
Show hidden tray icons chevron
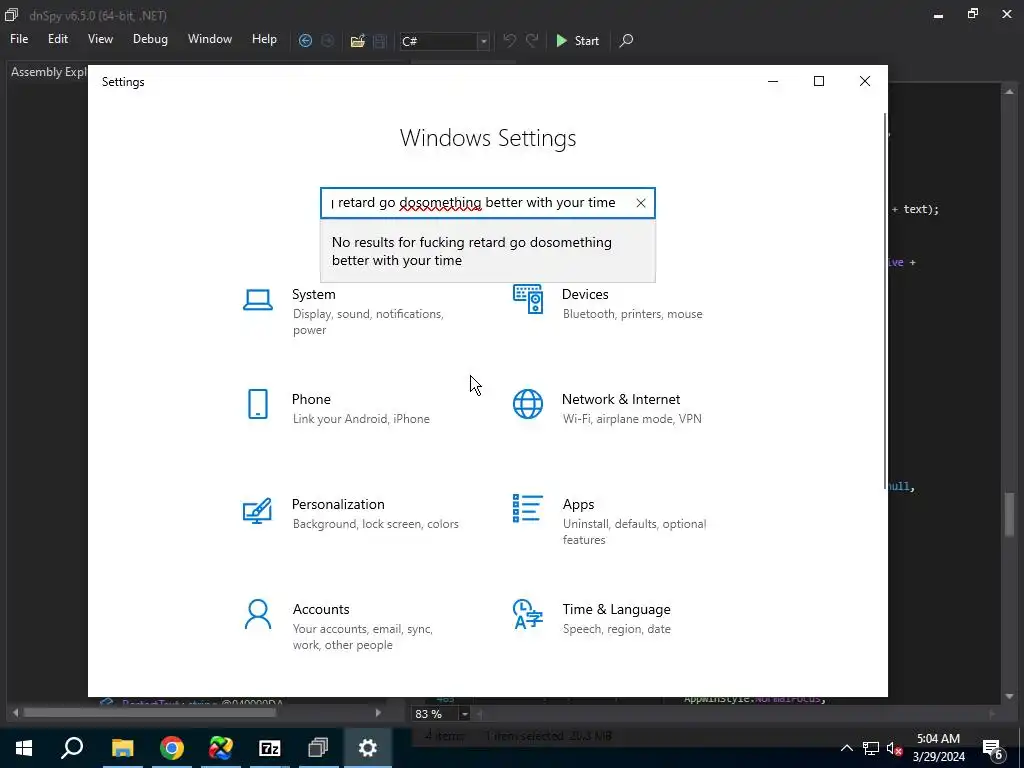[x=846, y=748]
